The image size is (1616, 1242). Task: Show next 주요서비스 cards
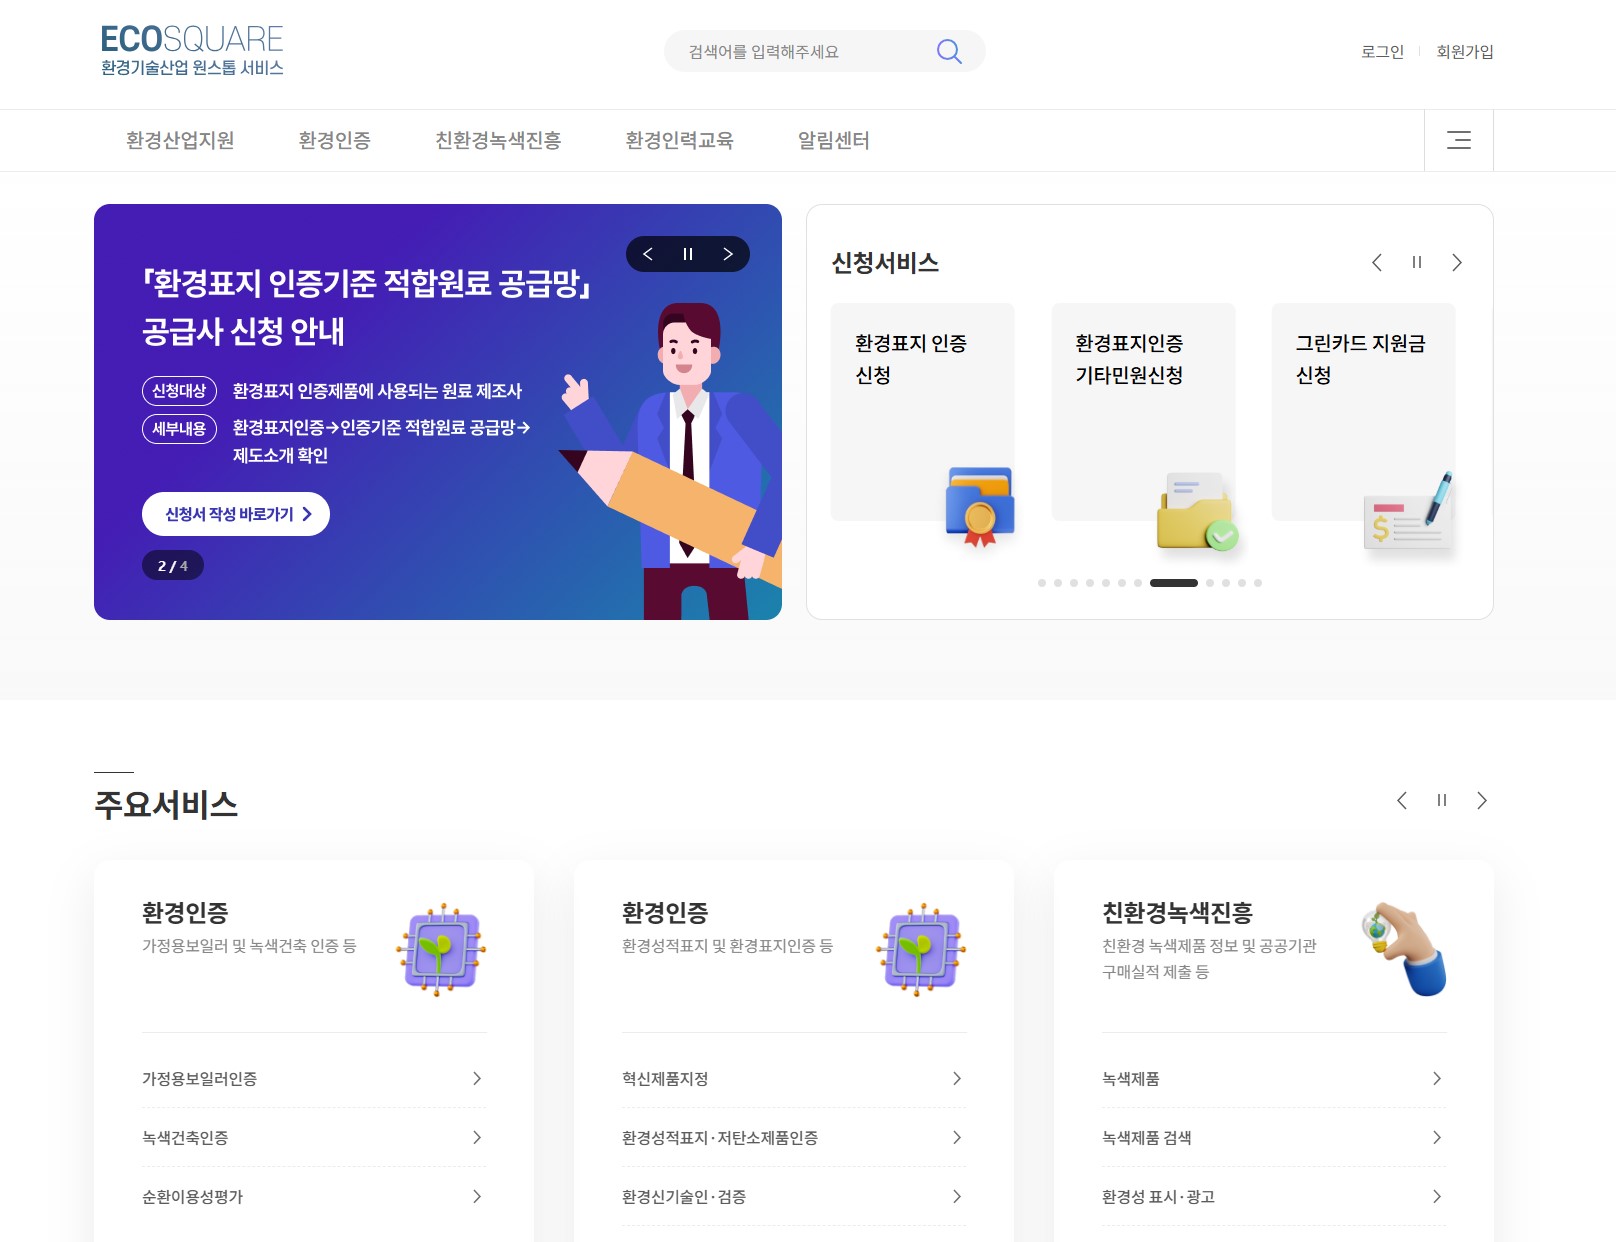tap(1482, 800)
